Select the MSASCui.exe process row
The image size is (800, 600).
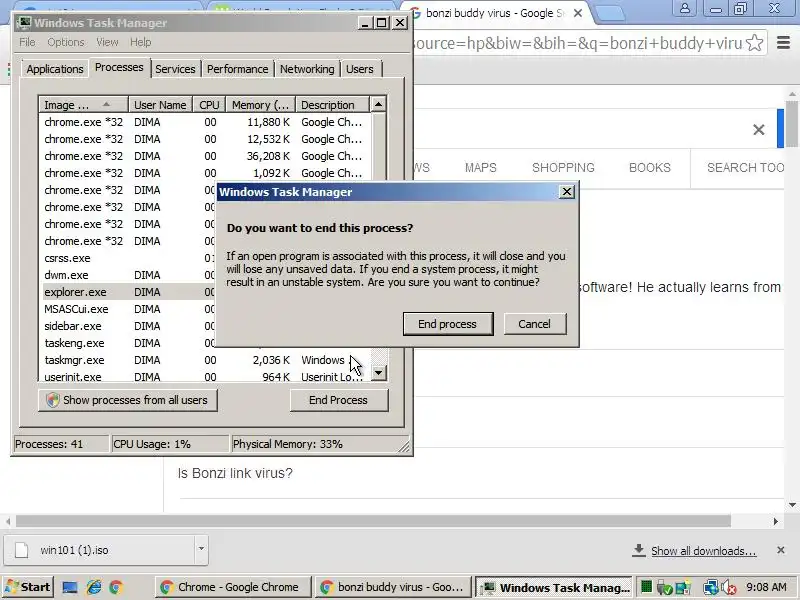point(128,309)
